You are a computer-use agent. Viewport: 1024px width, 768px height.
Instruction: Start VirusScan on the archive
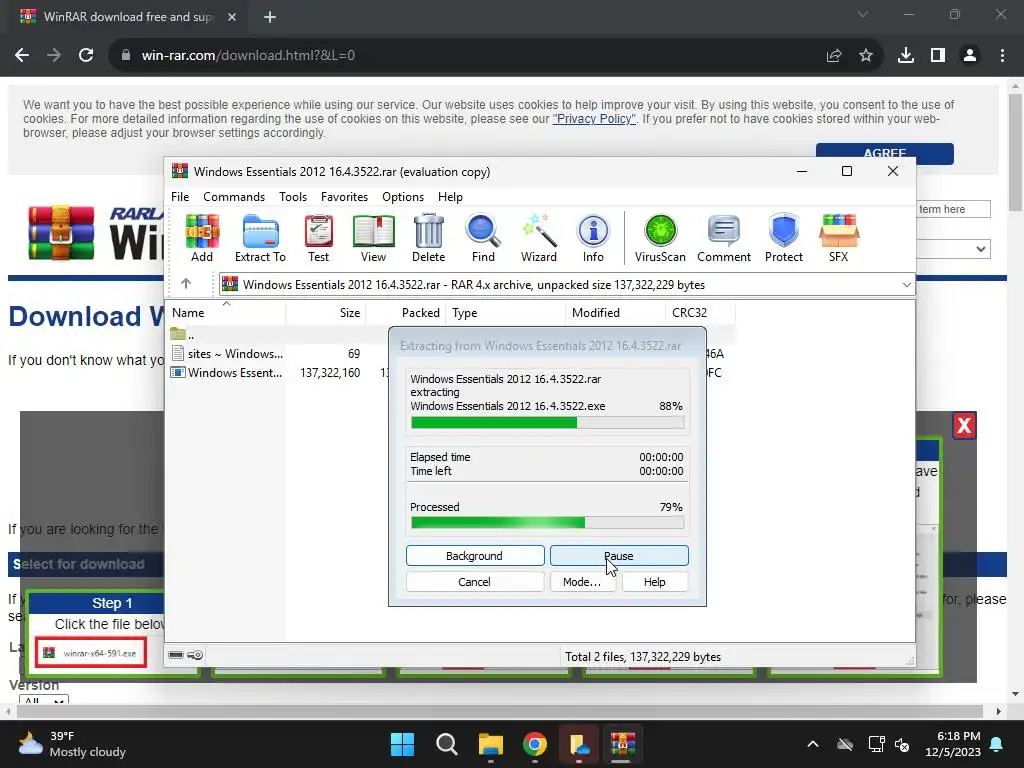click(x=660, y=238)
